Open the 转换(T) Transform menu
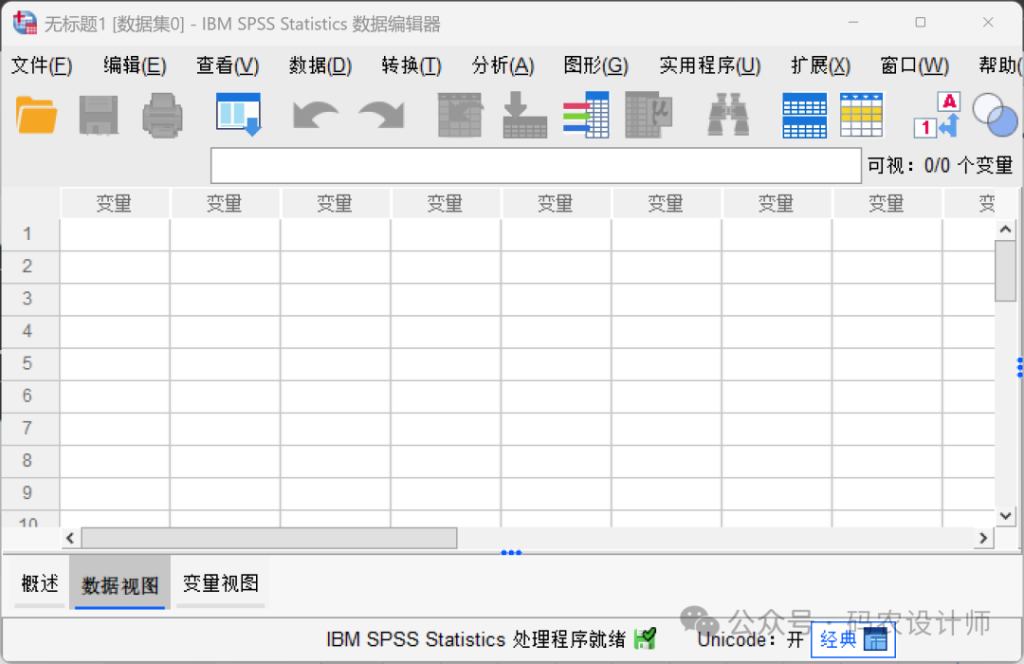Screen dimensions: 1024x664 pyautogui.click(x=411, y=66)
